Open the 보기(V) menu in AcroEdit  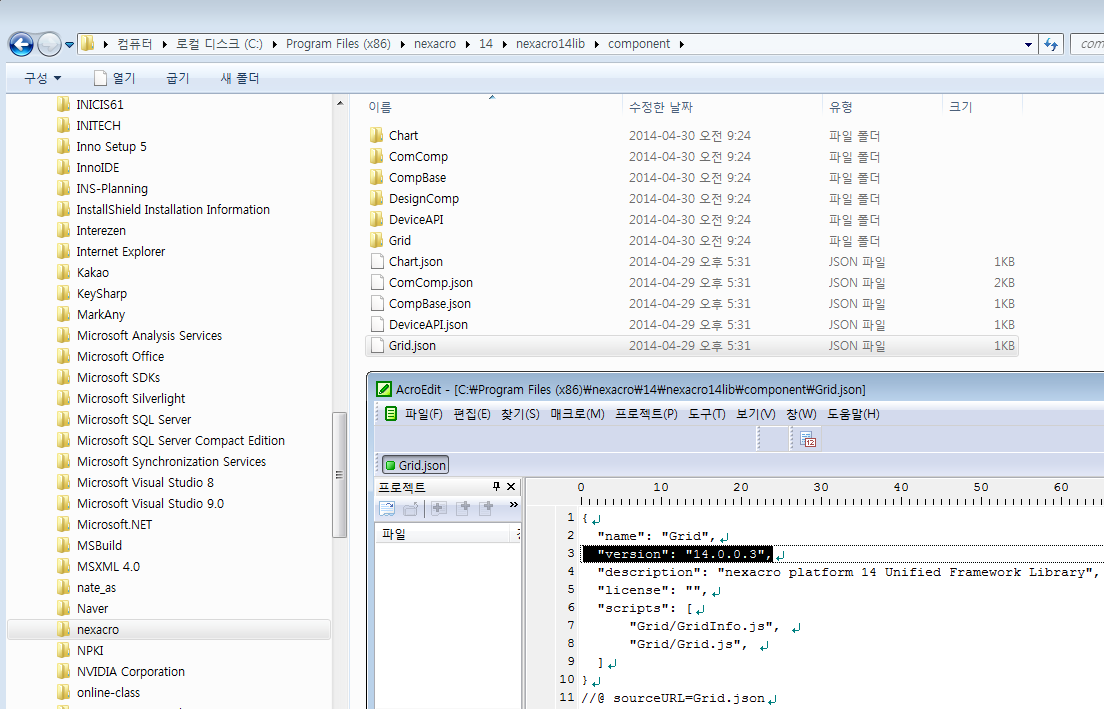click(755, 414)
